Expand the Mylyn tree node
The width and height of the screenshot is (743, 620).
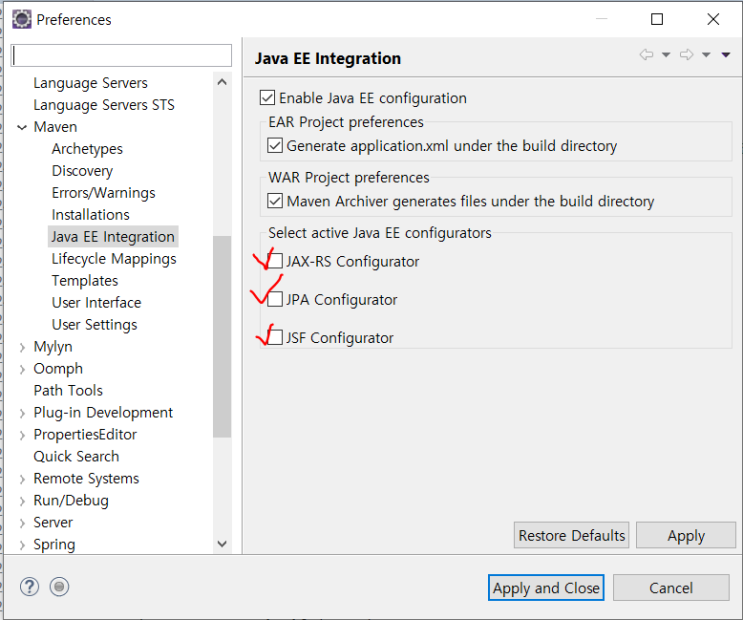22,347
